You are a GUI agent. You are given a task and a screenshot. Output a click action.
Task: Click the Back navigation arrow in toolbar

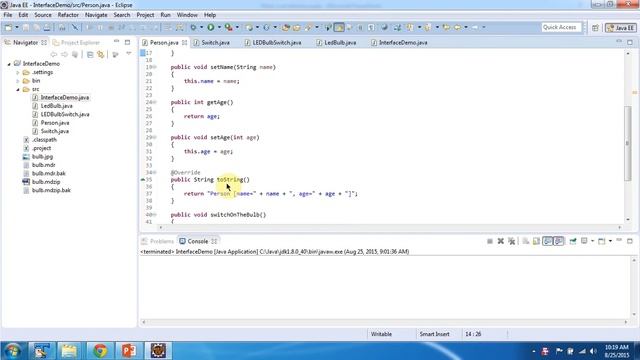click(x=457, y=27)
